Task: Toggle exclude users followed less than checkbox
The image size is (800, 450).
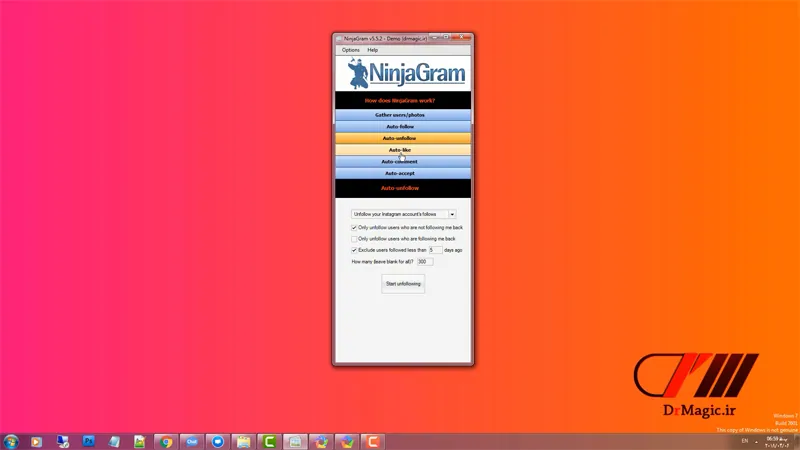Action: tap(354, 250)
